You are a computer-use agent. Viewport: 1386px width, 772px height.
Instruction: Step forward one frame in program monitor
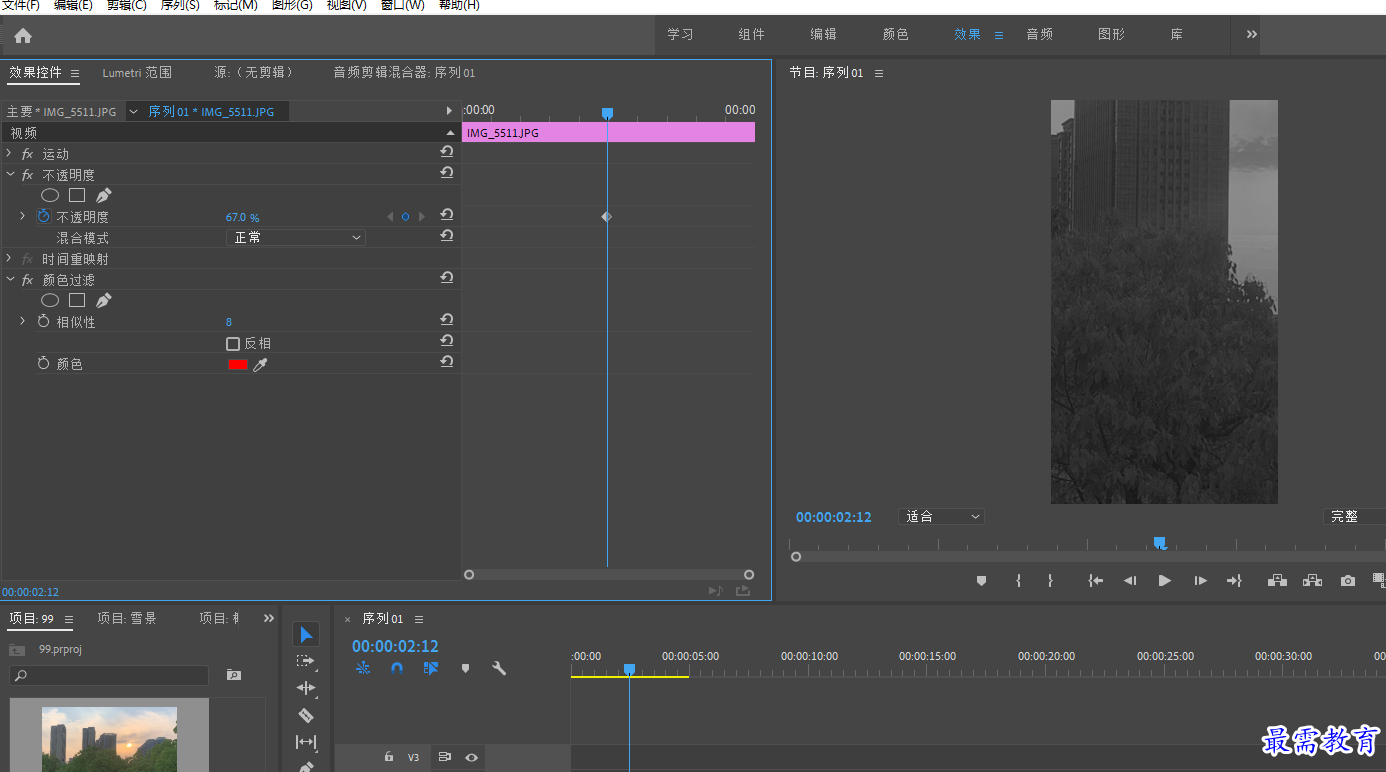coord(1200,581)
